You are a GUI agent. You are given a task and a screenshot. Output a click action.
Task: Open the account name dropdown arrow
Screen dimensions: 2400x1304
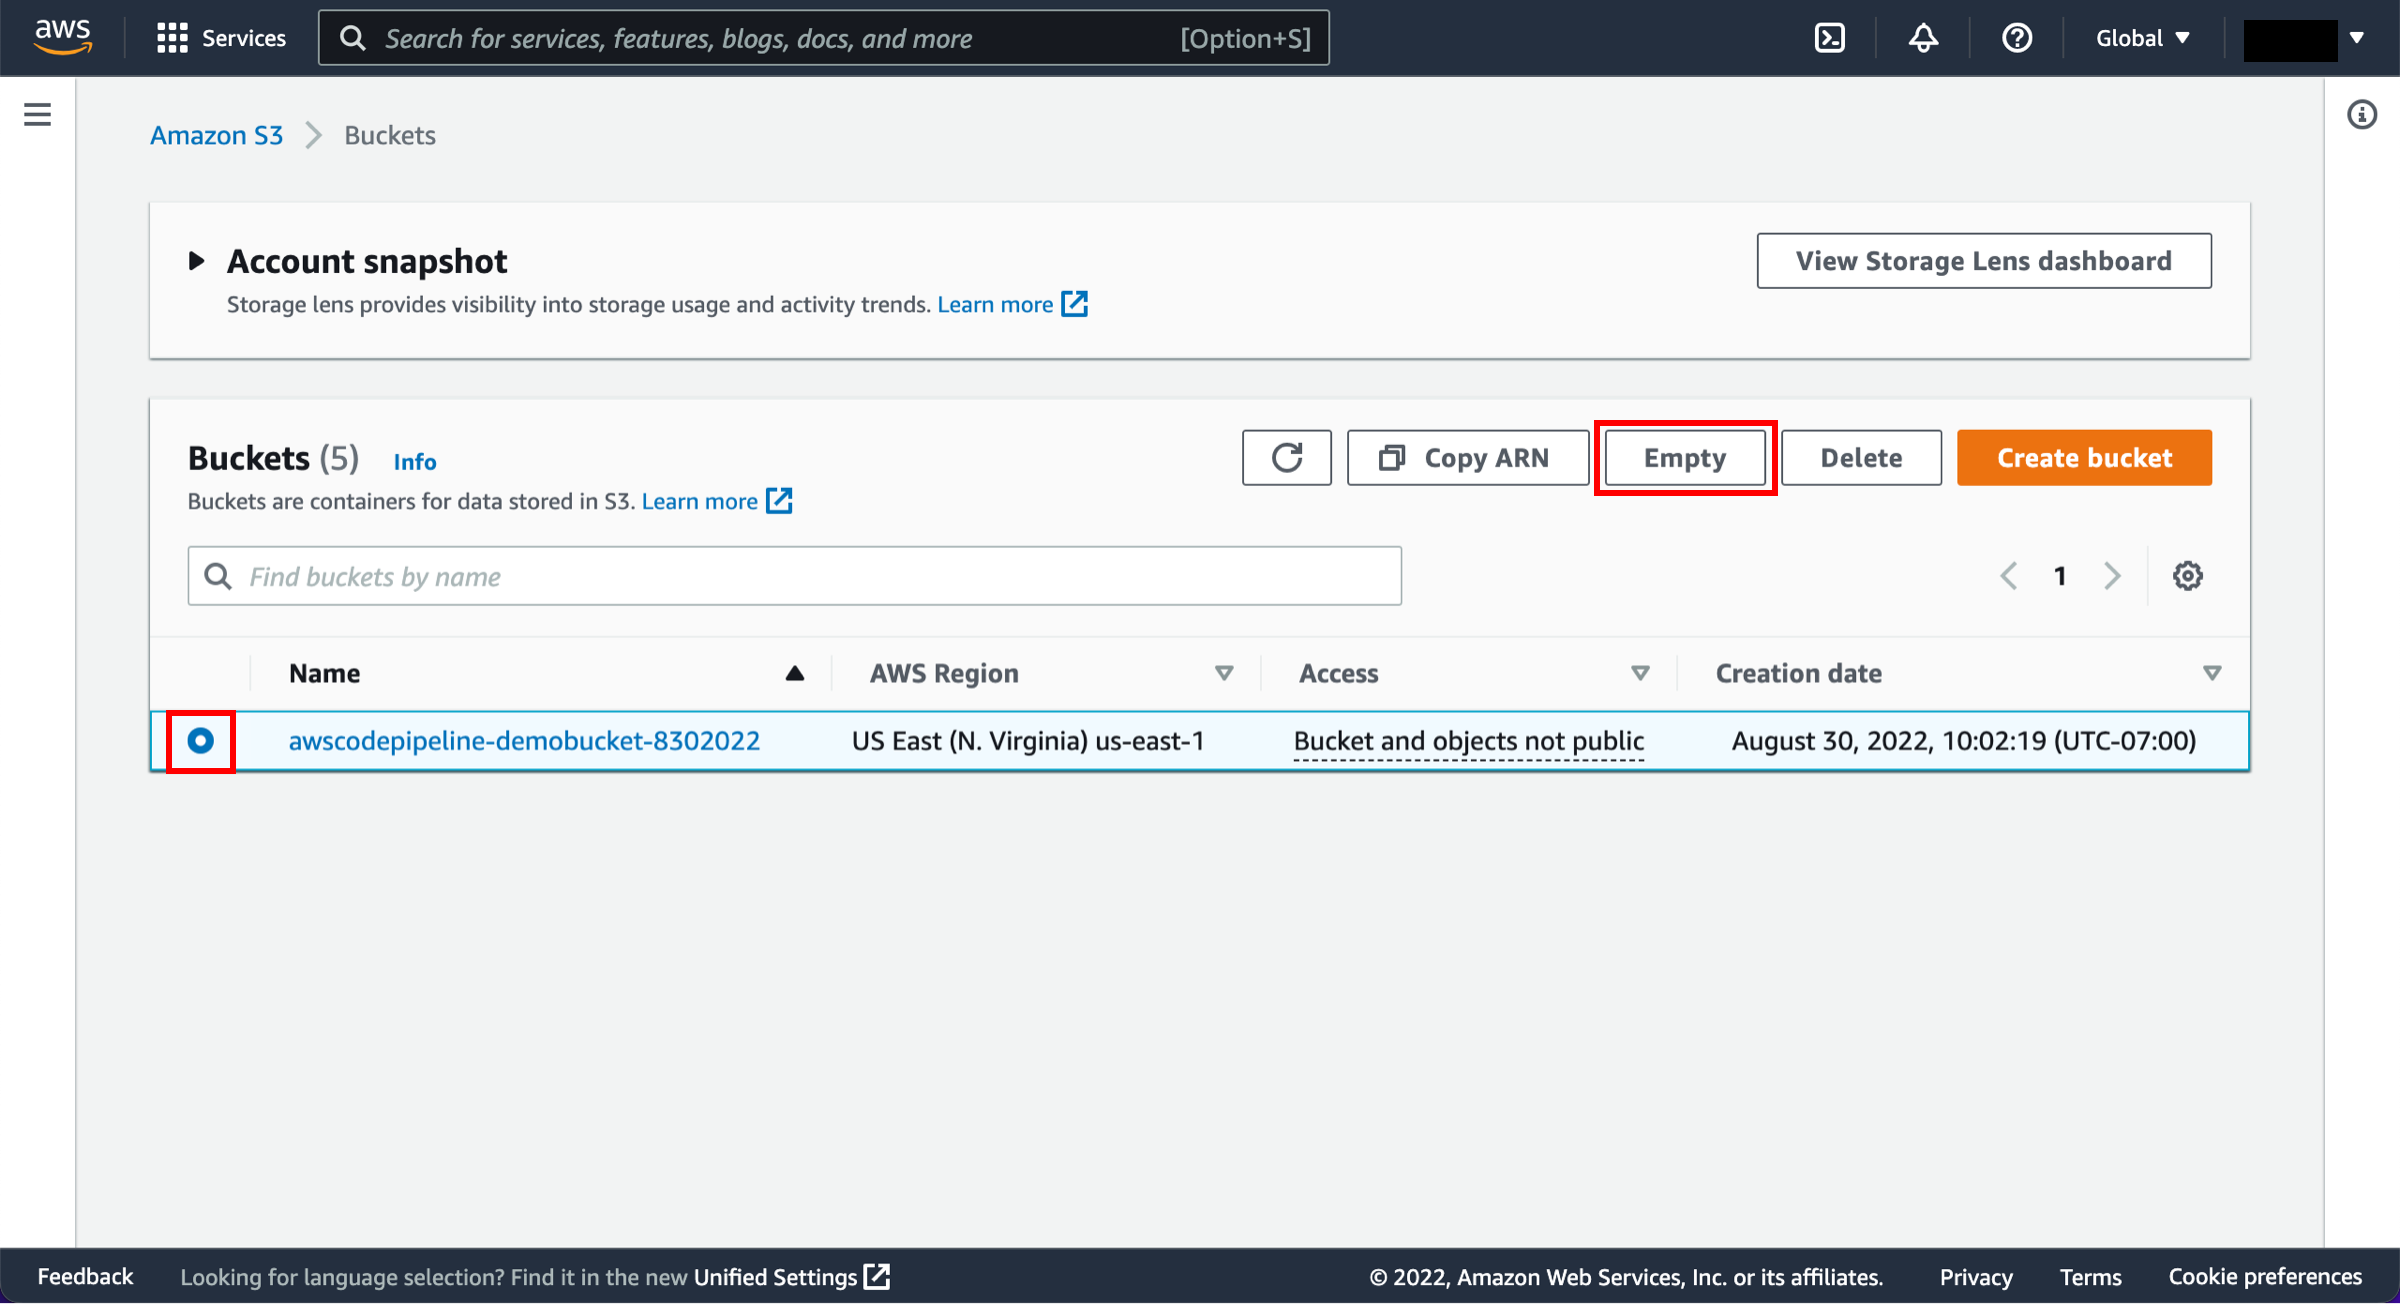click(2356, 38)
